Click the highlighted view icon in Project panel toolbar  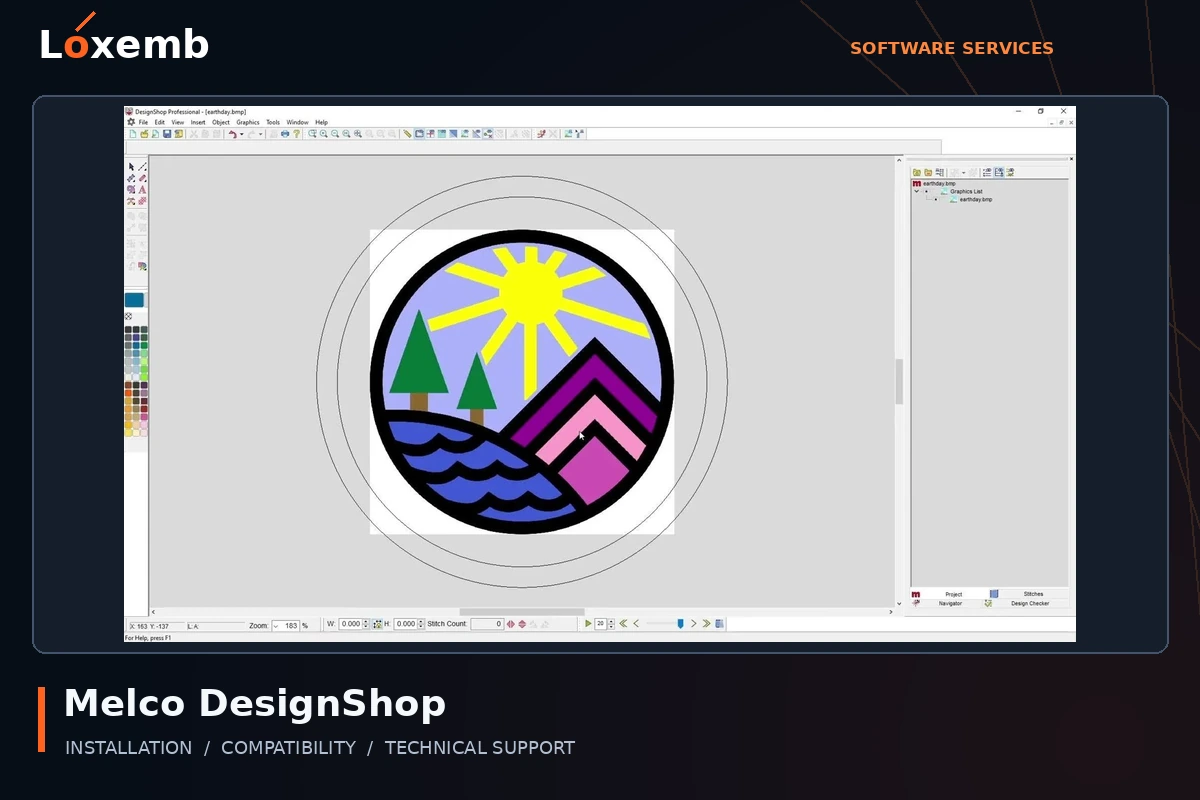point(999,172)
